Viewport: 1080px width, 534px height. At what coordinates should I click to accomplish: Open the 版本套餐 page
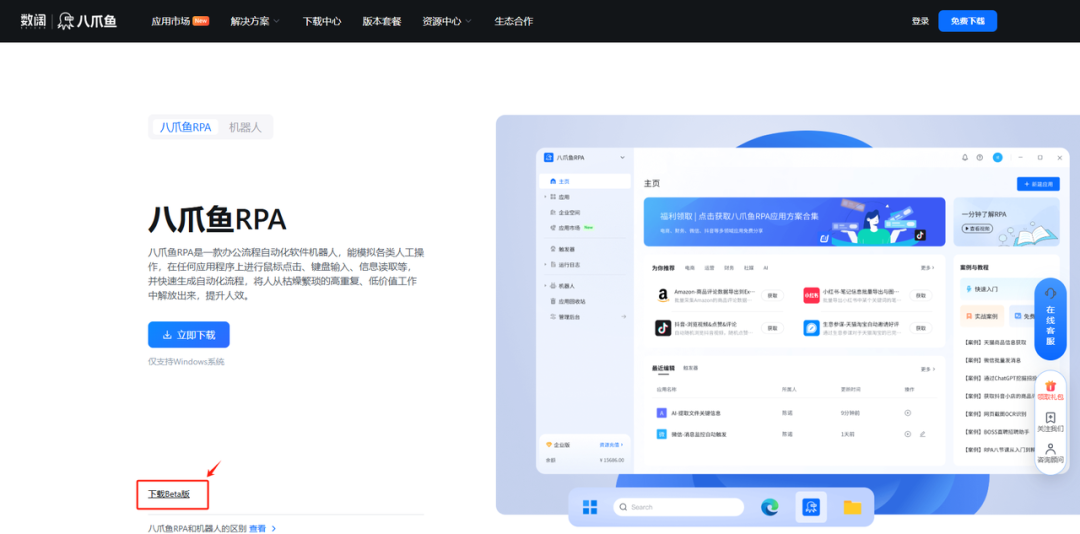[382, 21]
